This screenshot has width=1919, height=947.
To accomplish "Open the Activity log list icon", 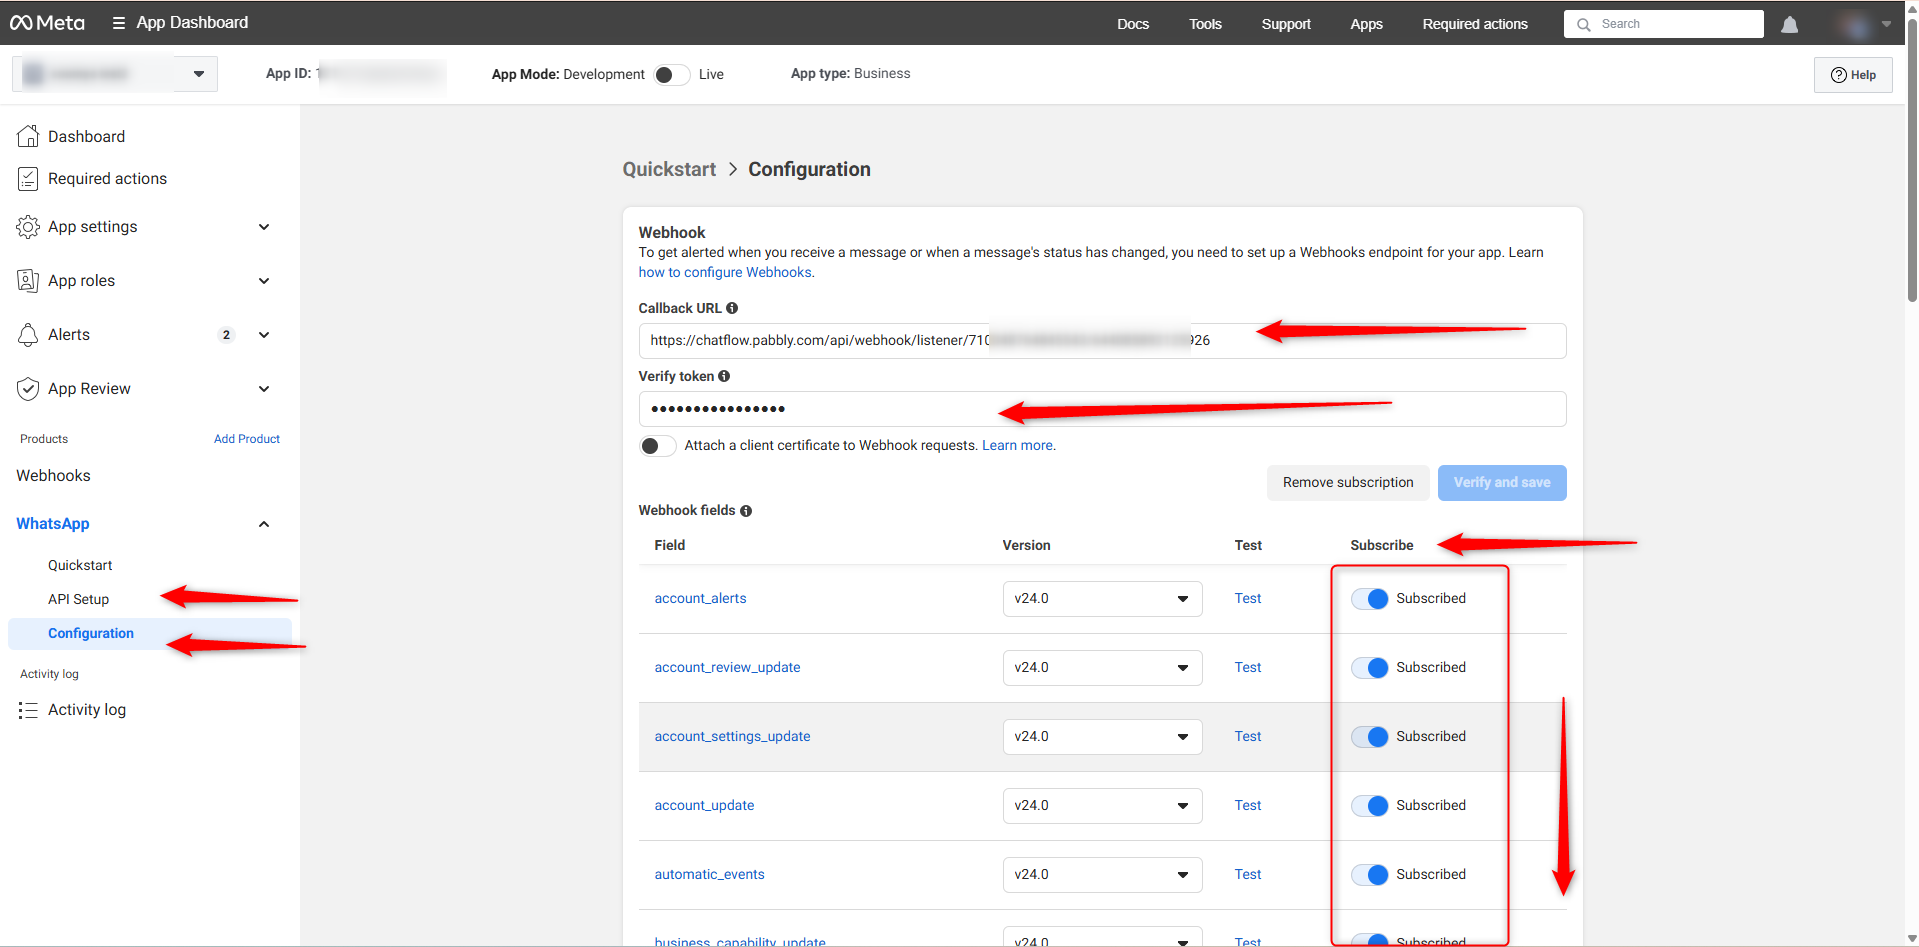I will pyautogui.click(x=28, y=710).
